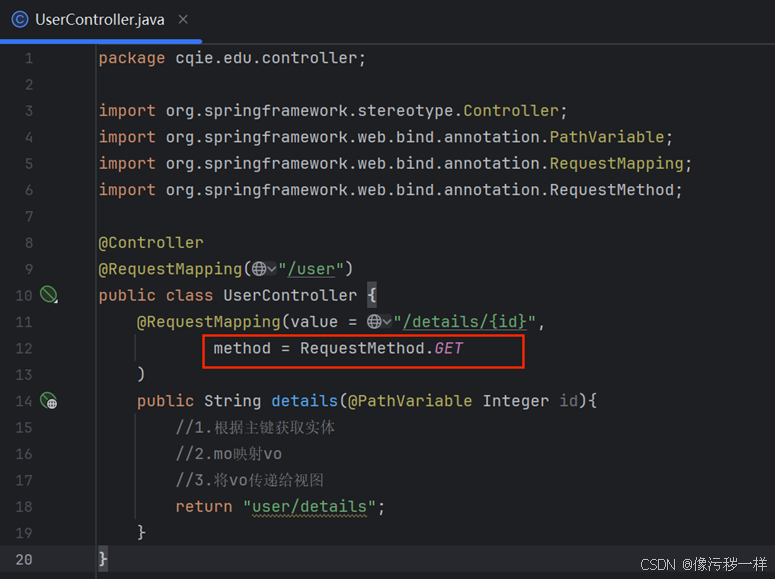This screenshot has height=579, width=775.
Task: Open the URL globe dropdown before "/details/{id}"
Action: [x=379, y=322]
